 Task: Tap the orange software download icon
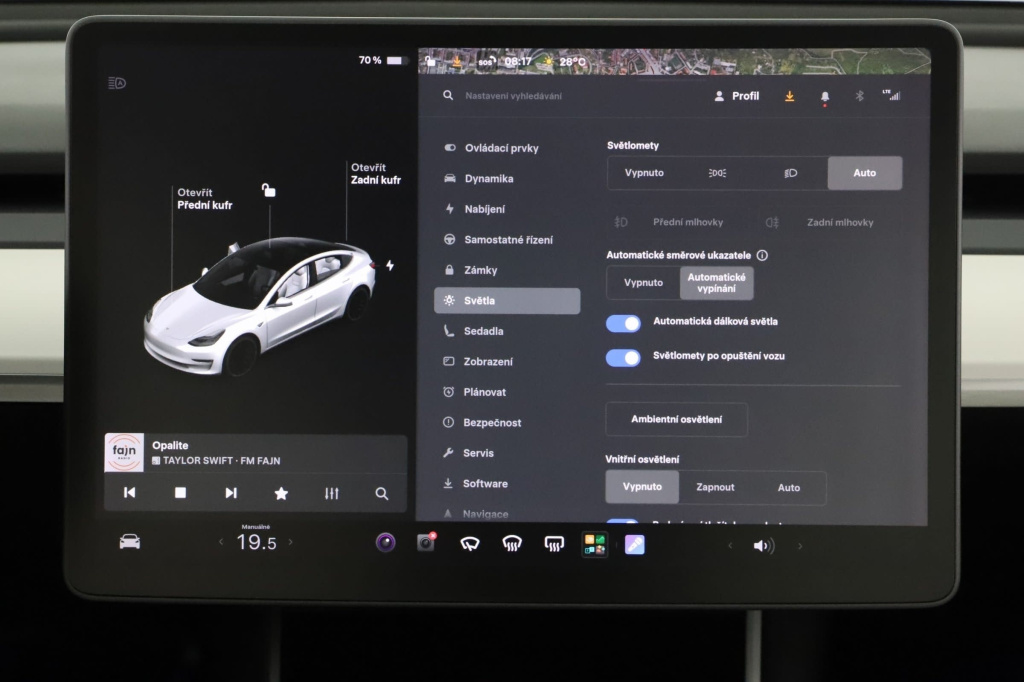coord(790,96)
